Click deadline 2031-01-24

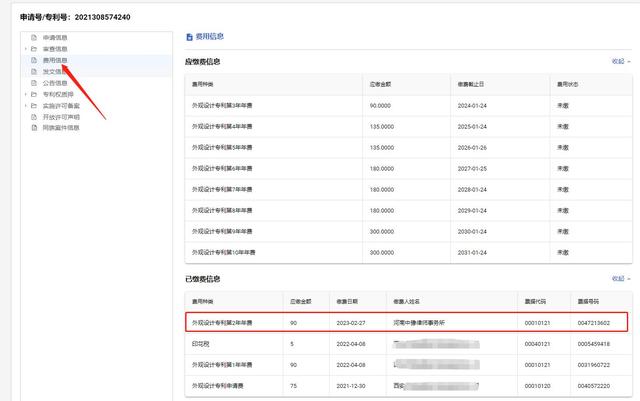click(x=472, y=253)
